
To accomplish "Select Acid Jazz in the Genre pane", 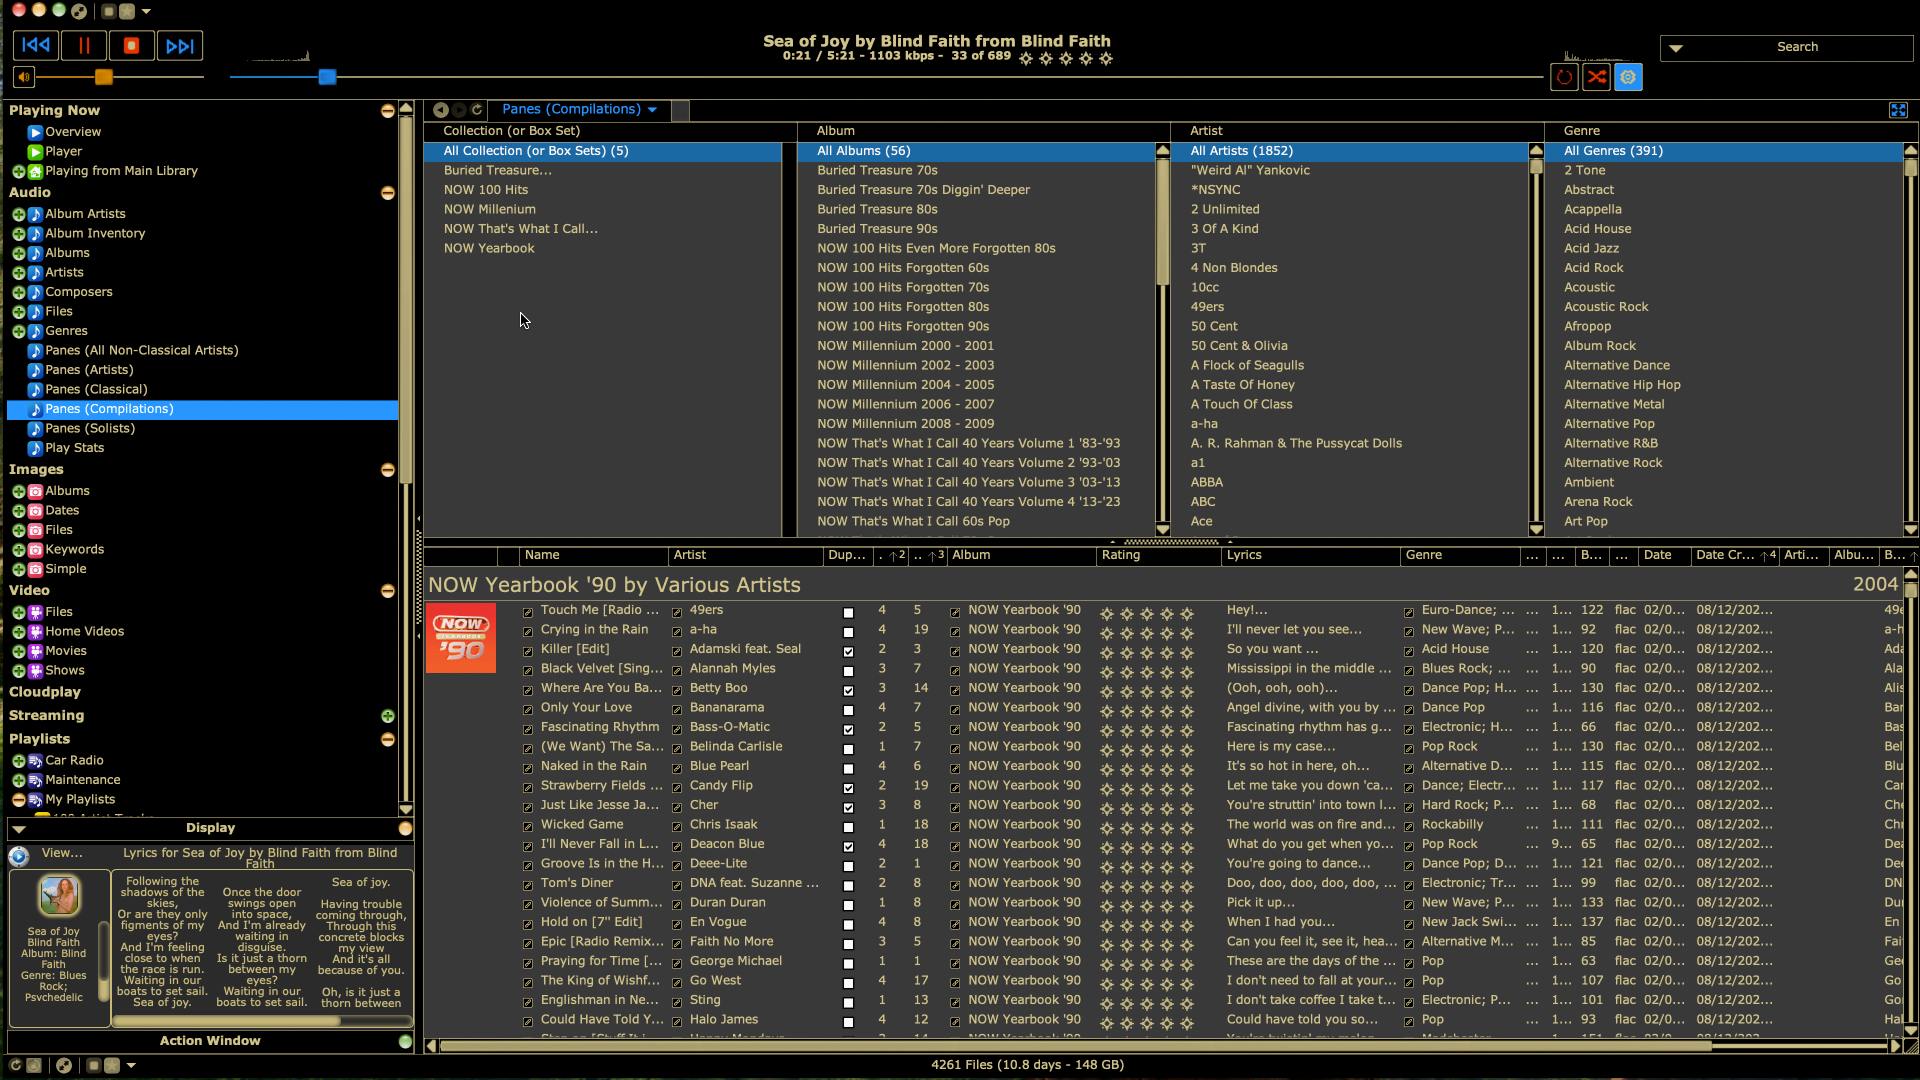I will click(1591, 248).
